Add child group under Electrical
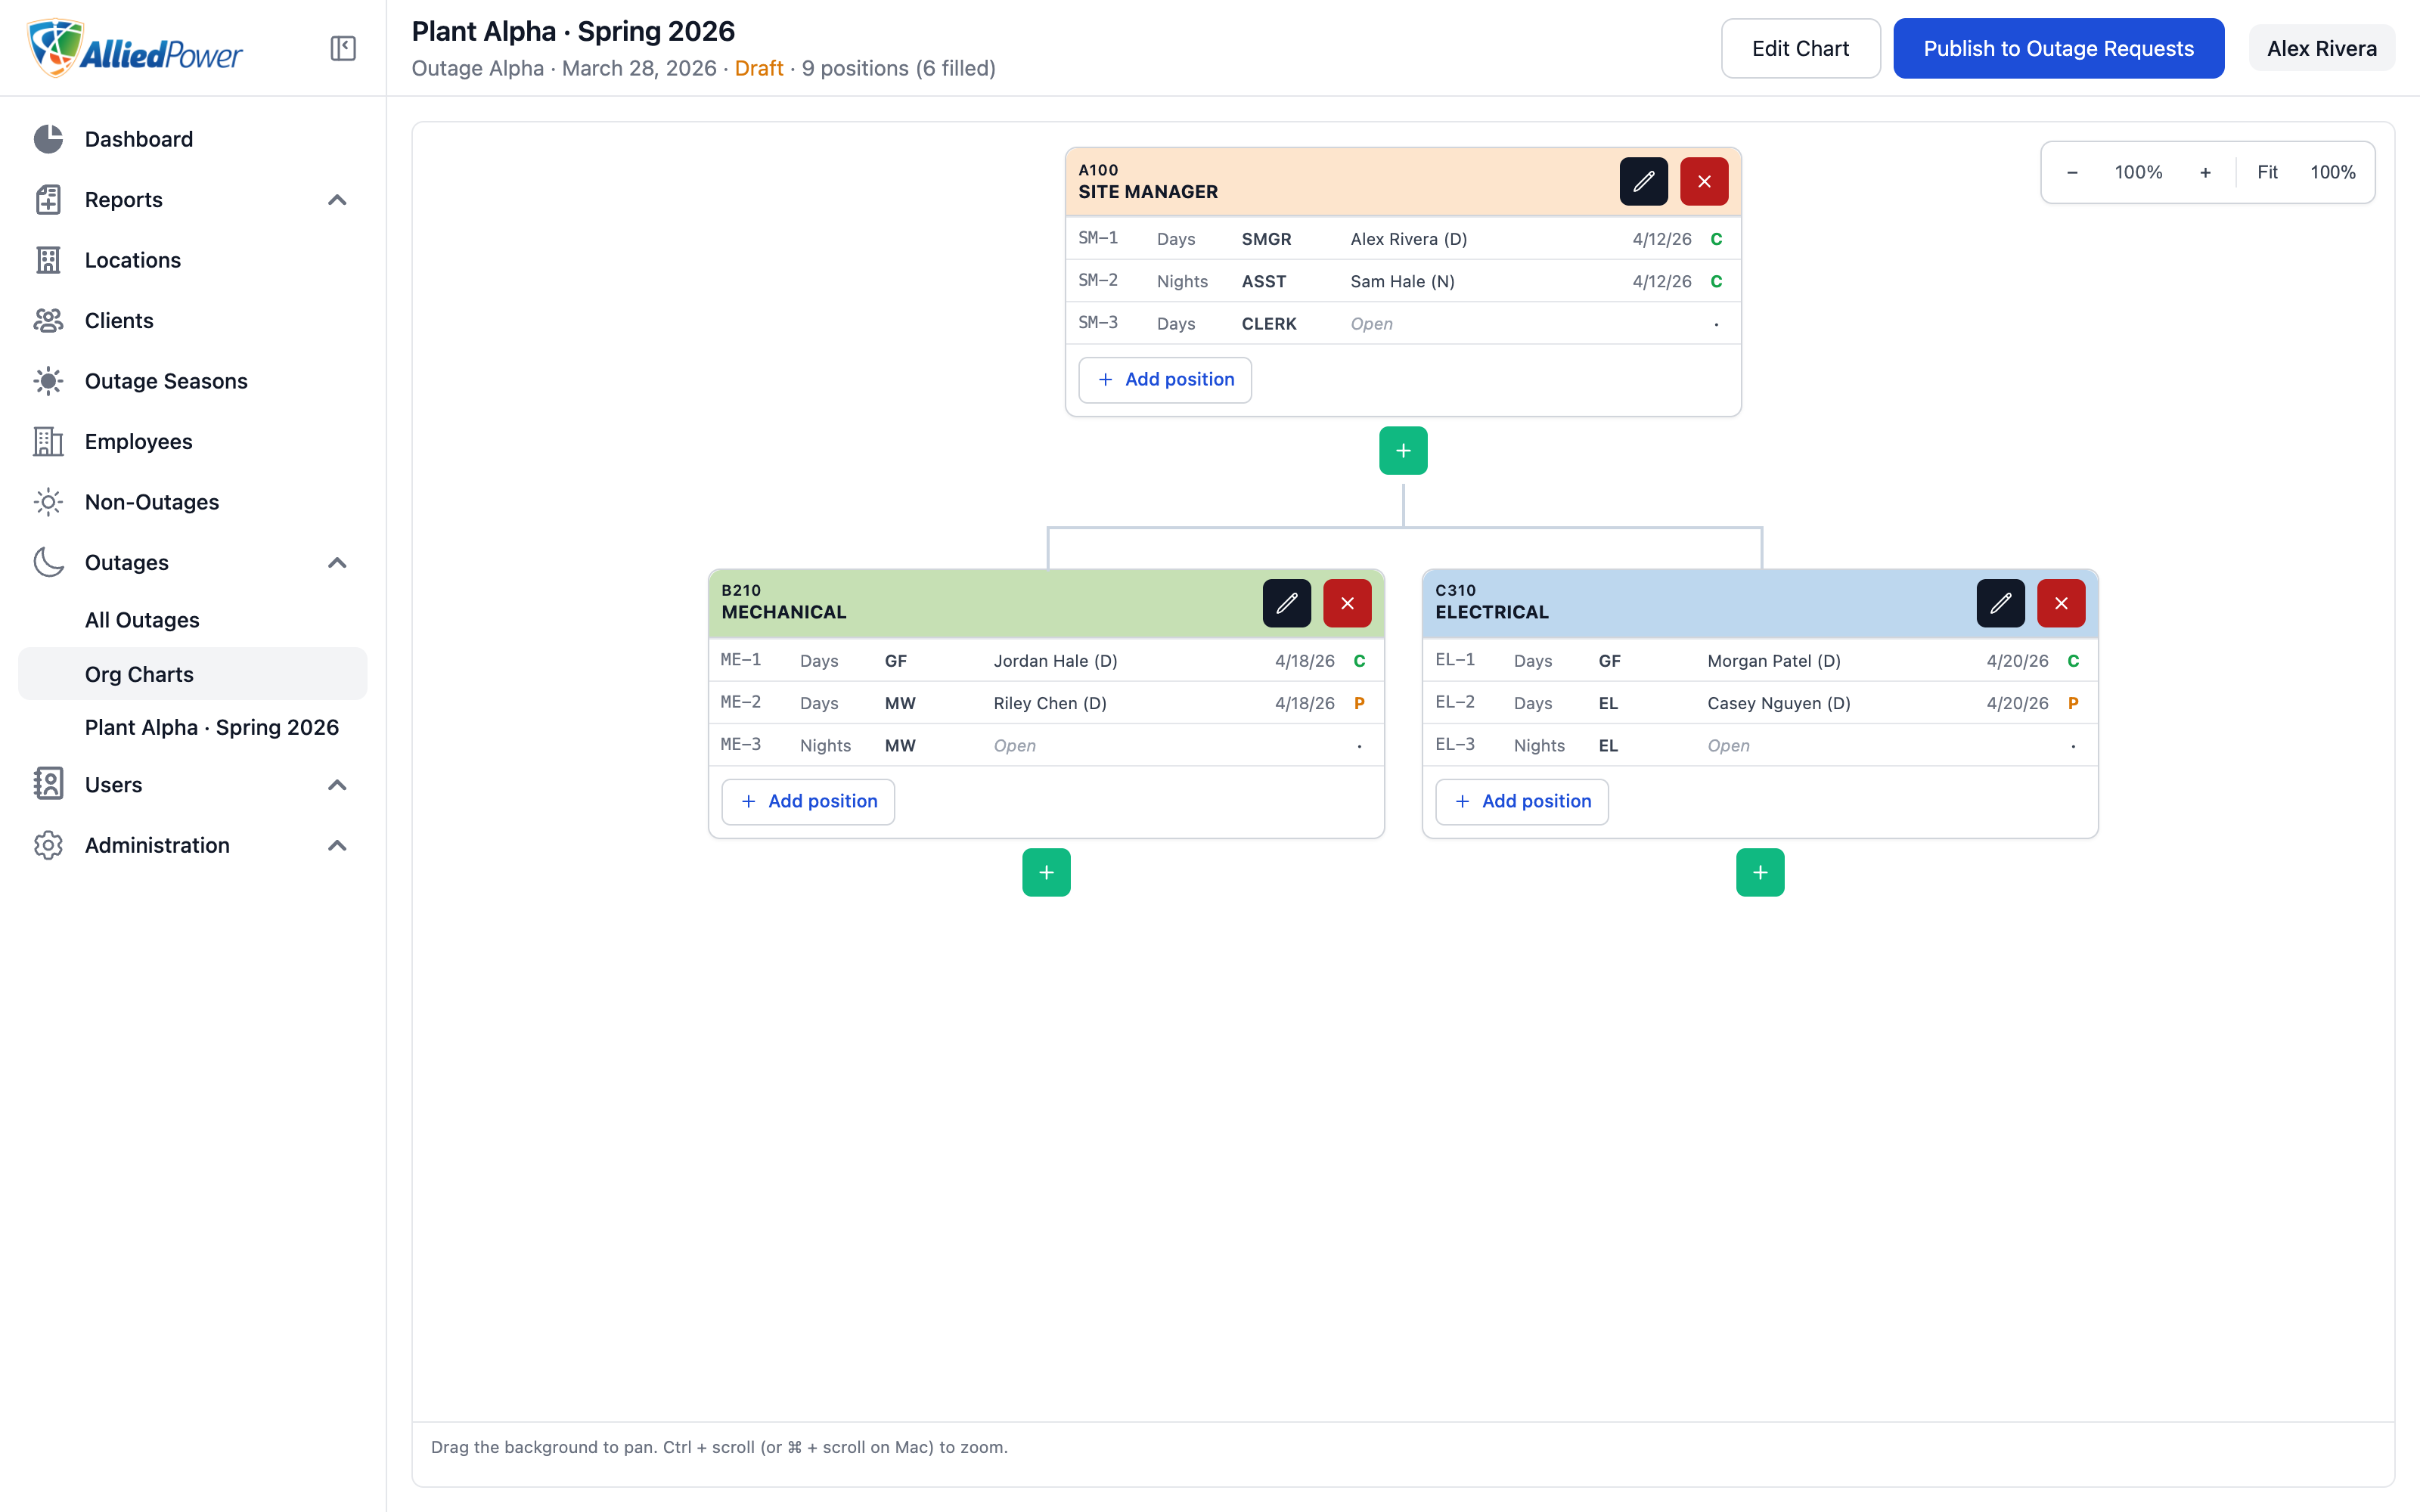The image size is (2420, 1512). [1760, 873]
